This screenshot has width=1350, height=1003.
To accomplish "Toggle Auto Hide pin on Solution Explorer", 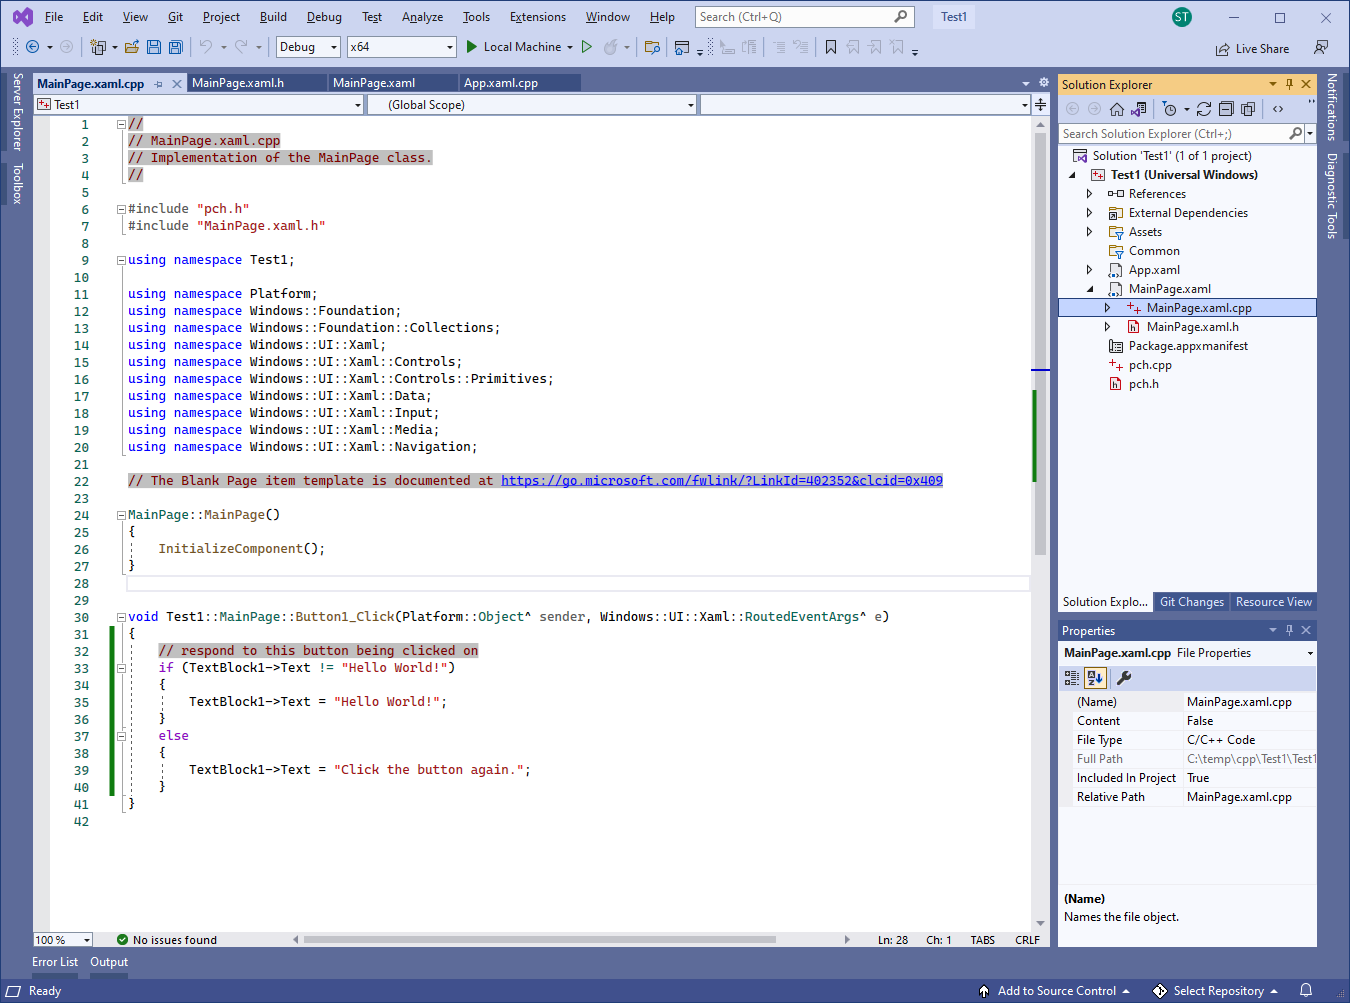I will (x=1289, y=84).
